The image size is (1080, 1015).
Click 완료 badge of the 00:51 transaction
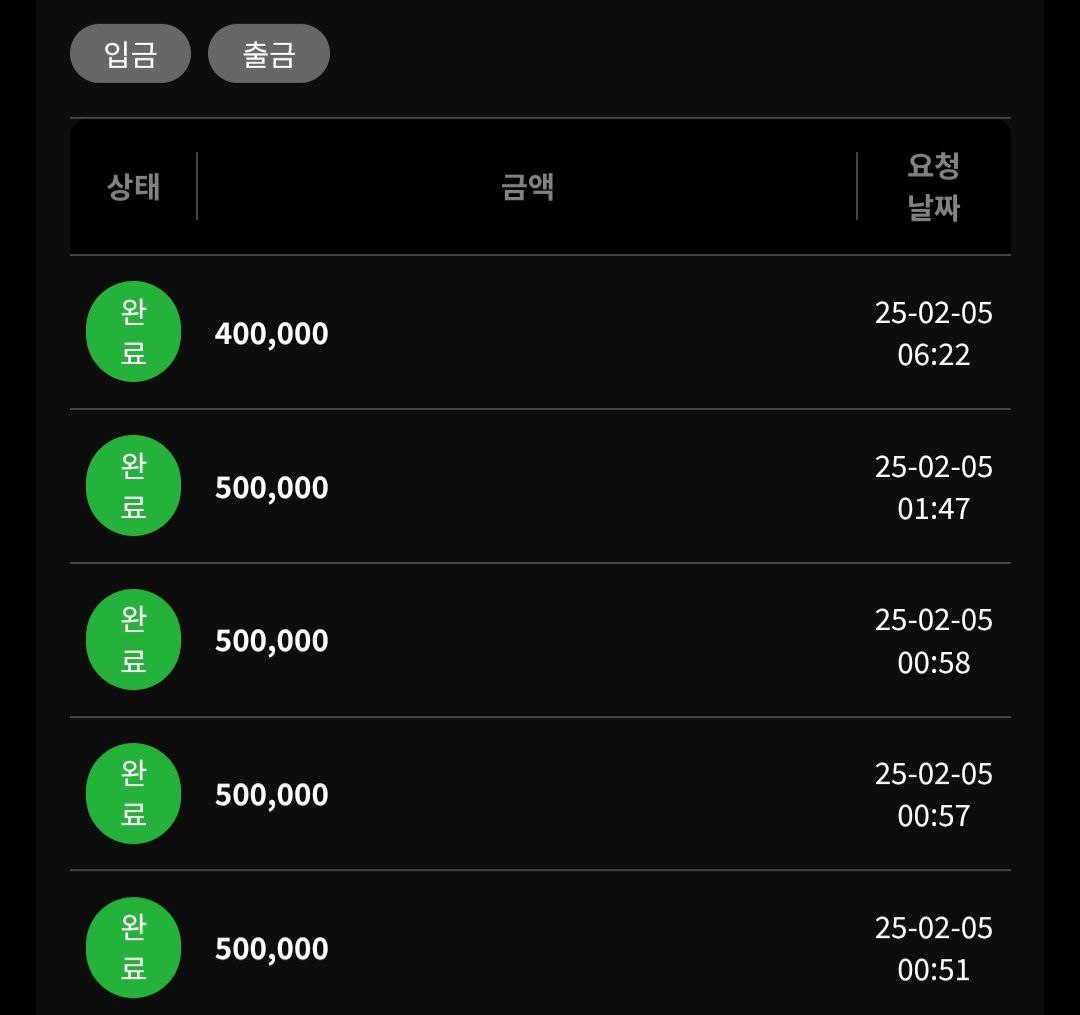134,948
